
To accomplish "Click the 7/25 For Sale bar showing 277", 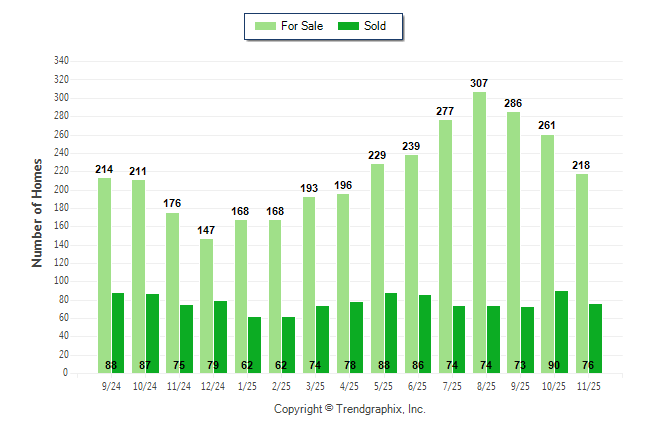I will [x=445, y=246].
